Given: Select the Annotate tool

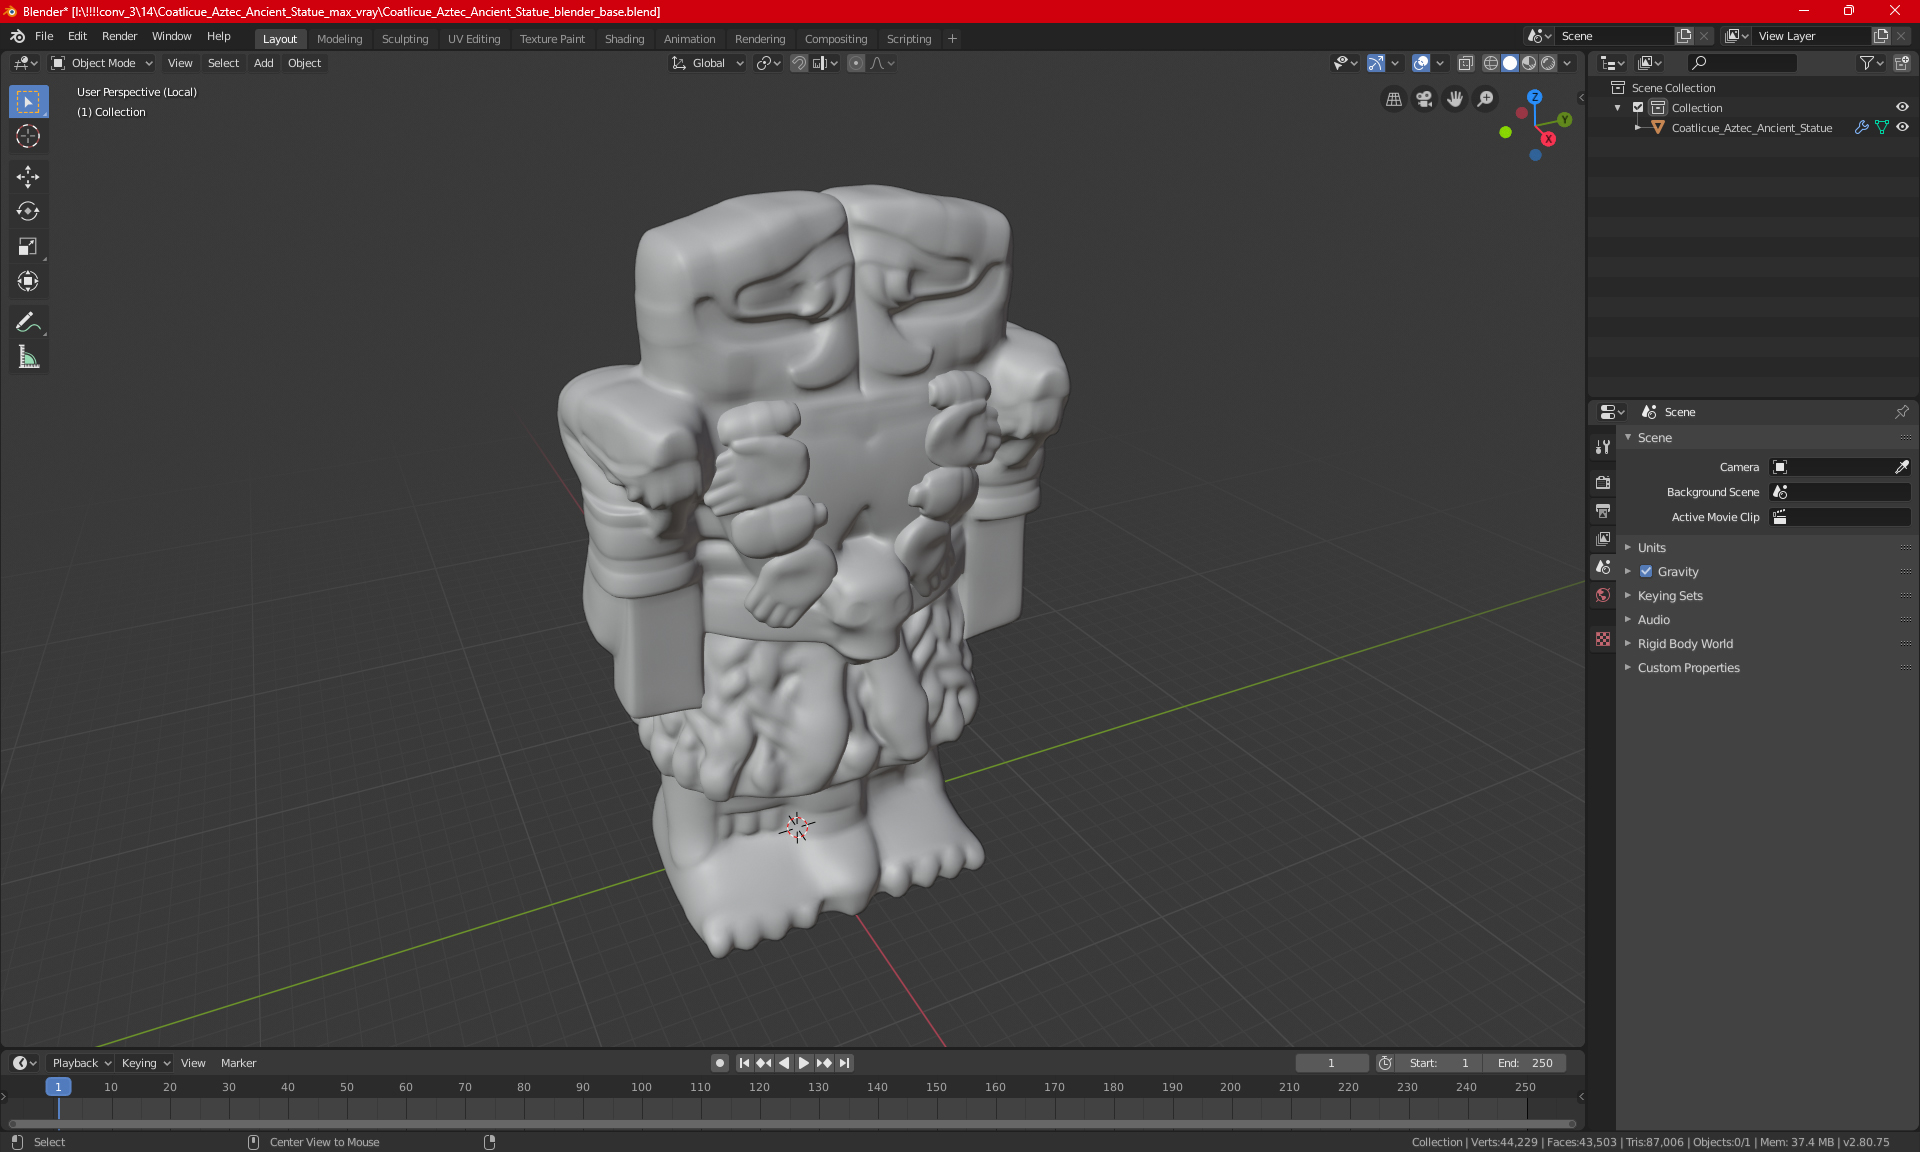Looking at the screenshot, I should pyautogui.click(x=28, y=322).
